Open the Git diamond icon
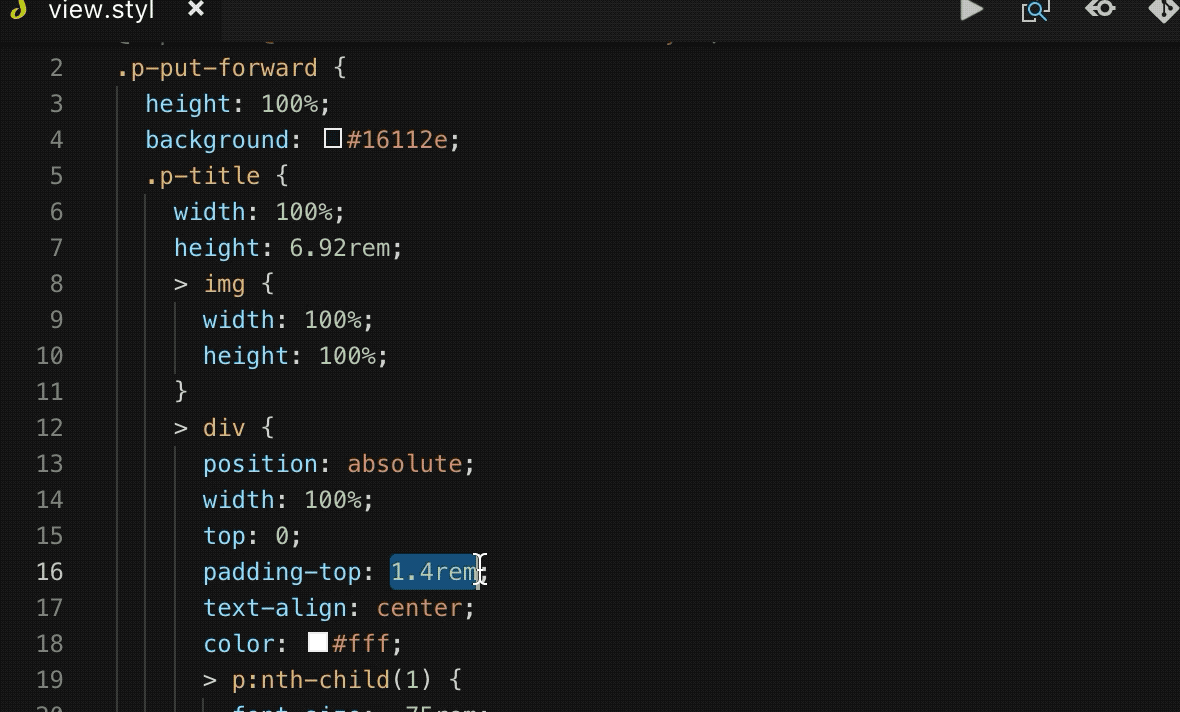 click(1163, 10)
